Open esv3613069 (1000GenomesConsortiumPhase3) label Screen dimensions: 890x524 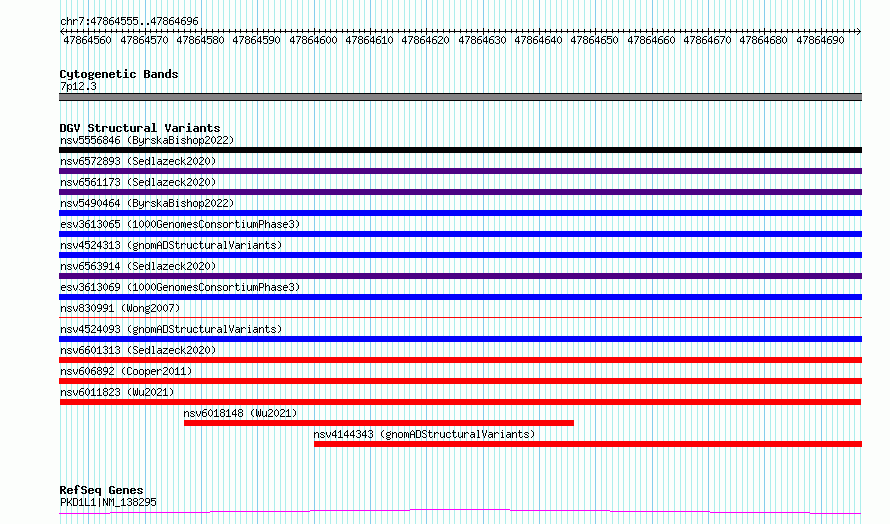(180, 287)
